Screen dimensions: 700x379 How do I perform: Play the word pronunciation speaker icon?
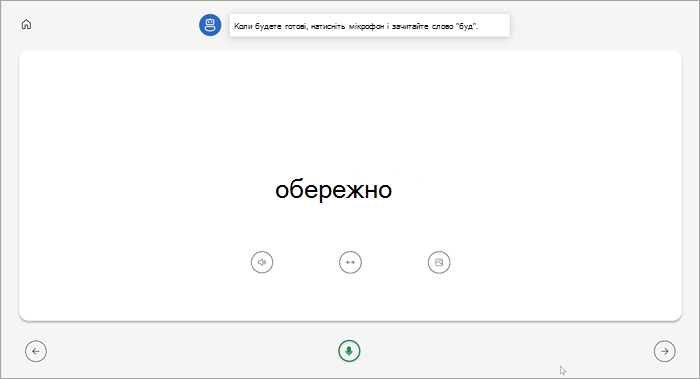262,262
